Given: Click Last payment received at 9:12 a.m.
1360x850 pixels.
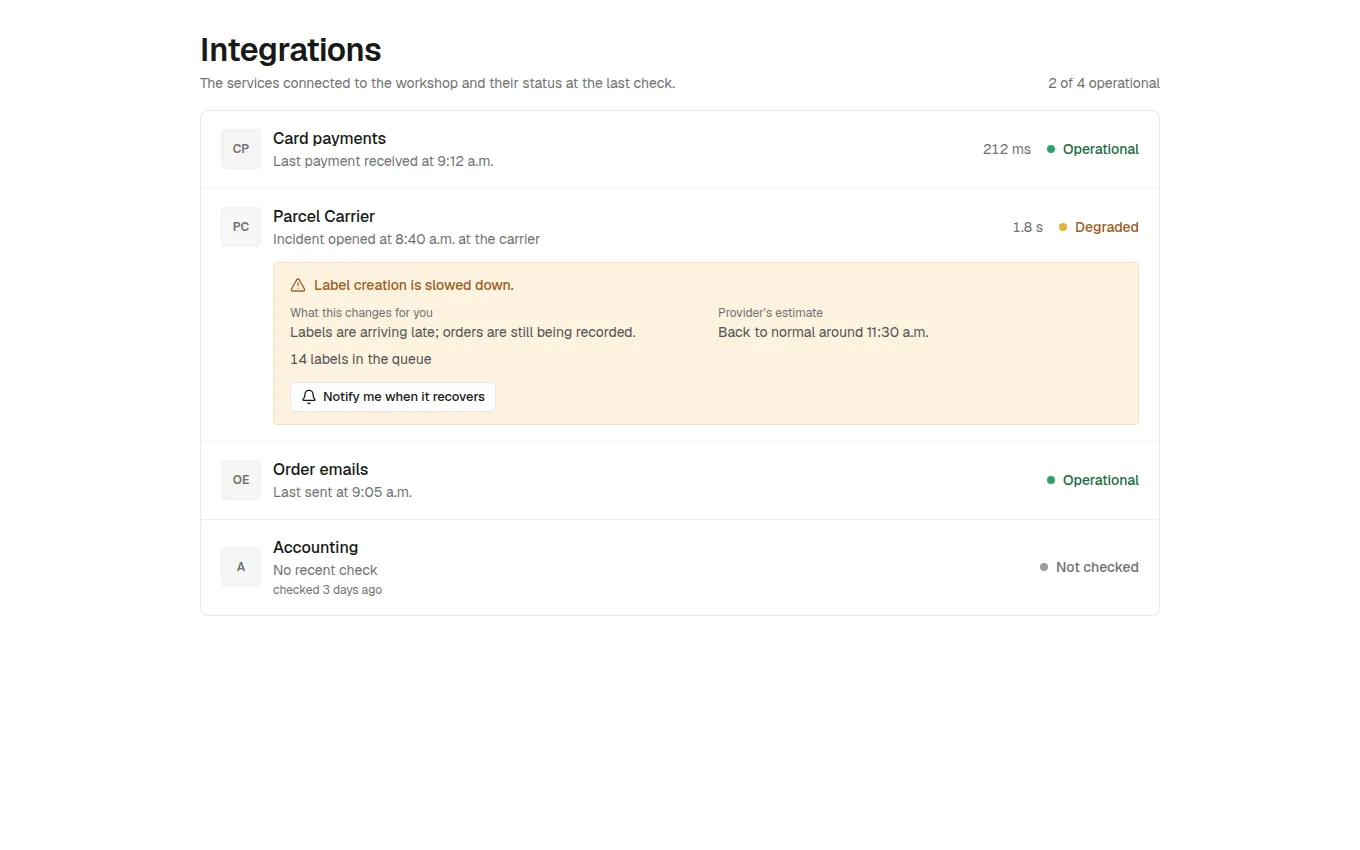Looking at the screenshot, I should tap(383, 161).
